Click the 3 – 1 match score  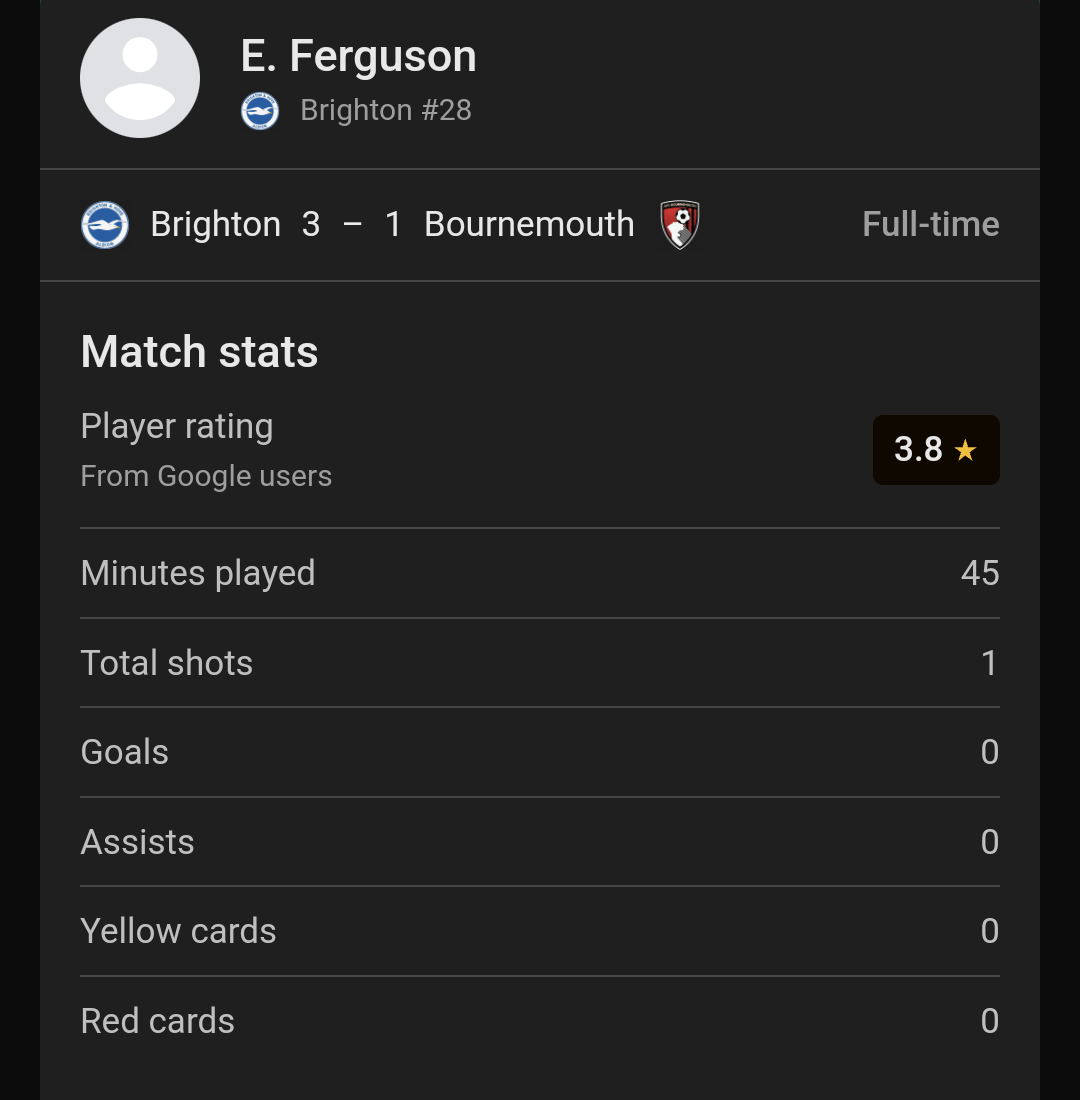tap(352, 224)
